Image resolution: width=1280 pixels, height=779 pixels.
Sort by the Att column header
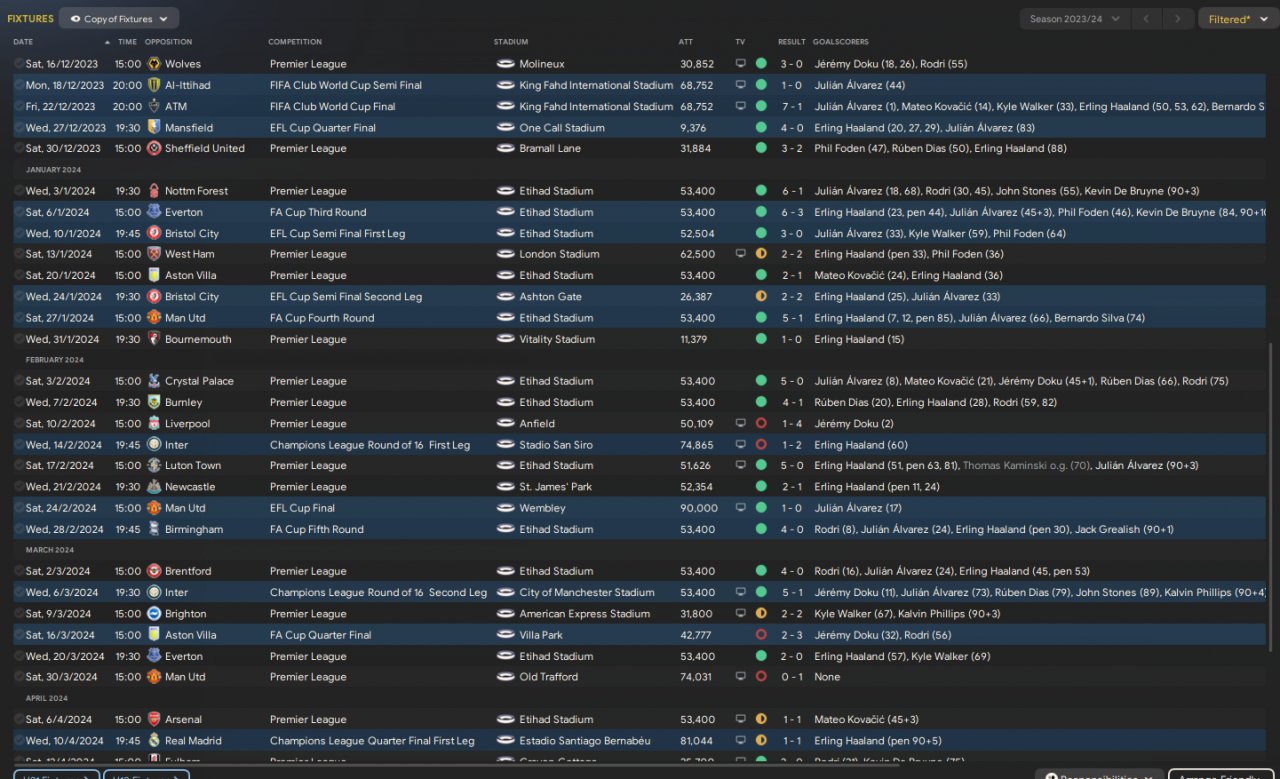[x=686, y=42]
